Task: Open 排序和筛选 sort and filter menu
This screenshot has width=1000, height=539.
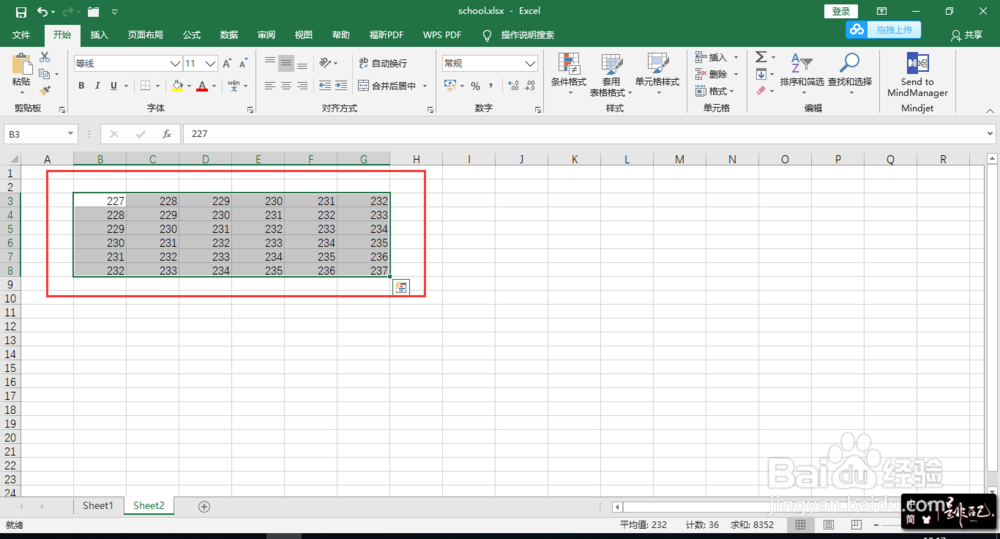Action: tap(802, 75)
